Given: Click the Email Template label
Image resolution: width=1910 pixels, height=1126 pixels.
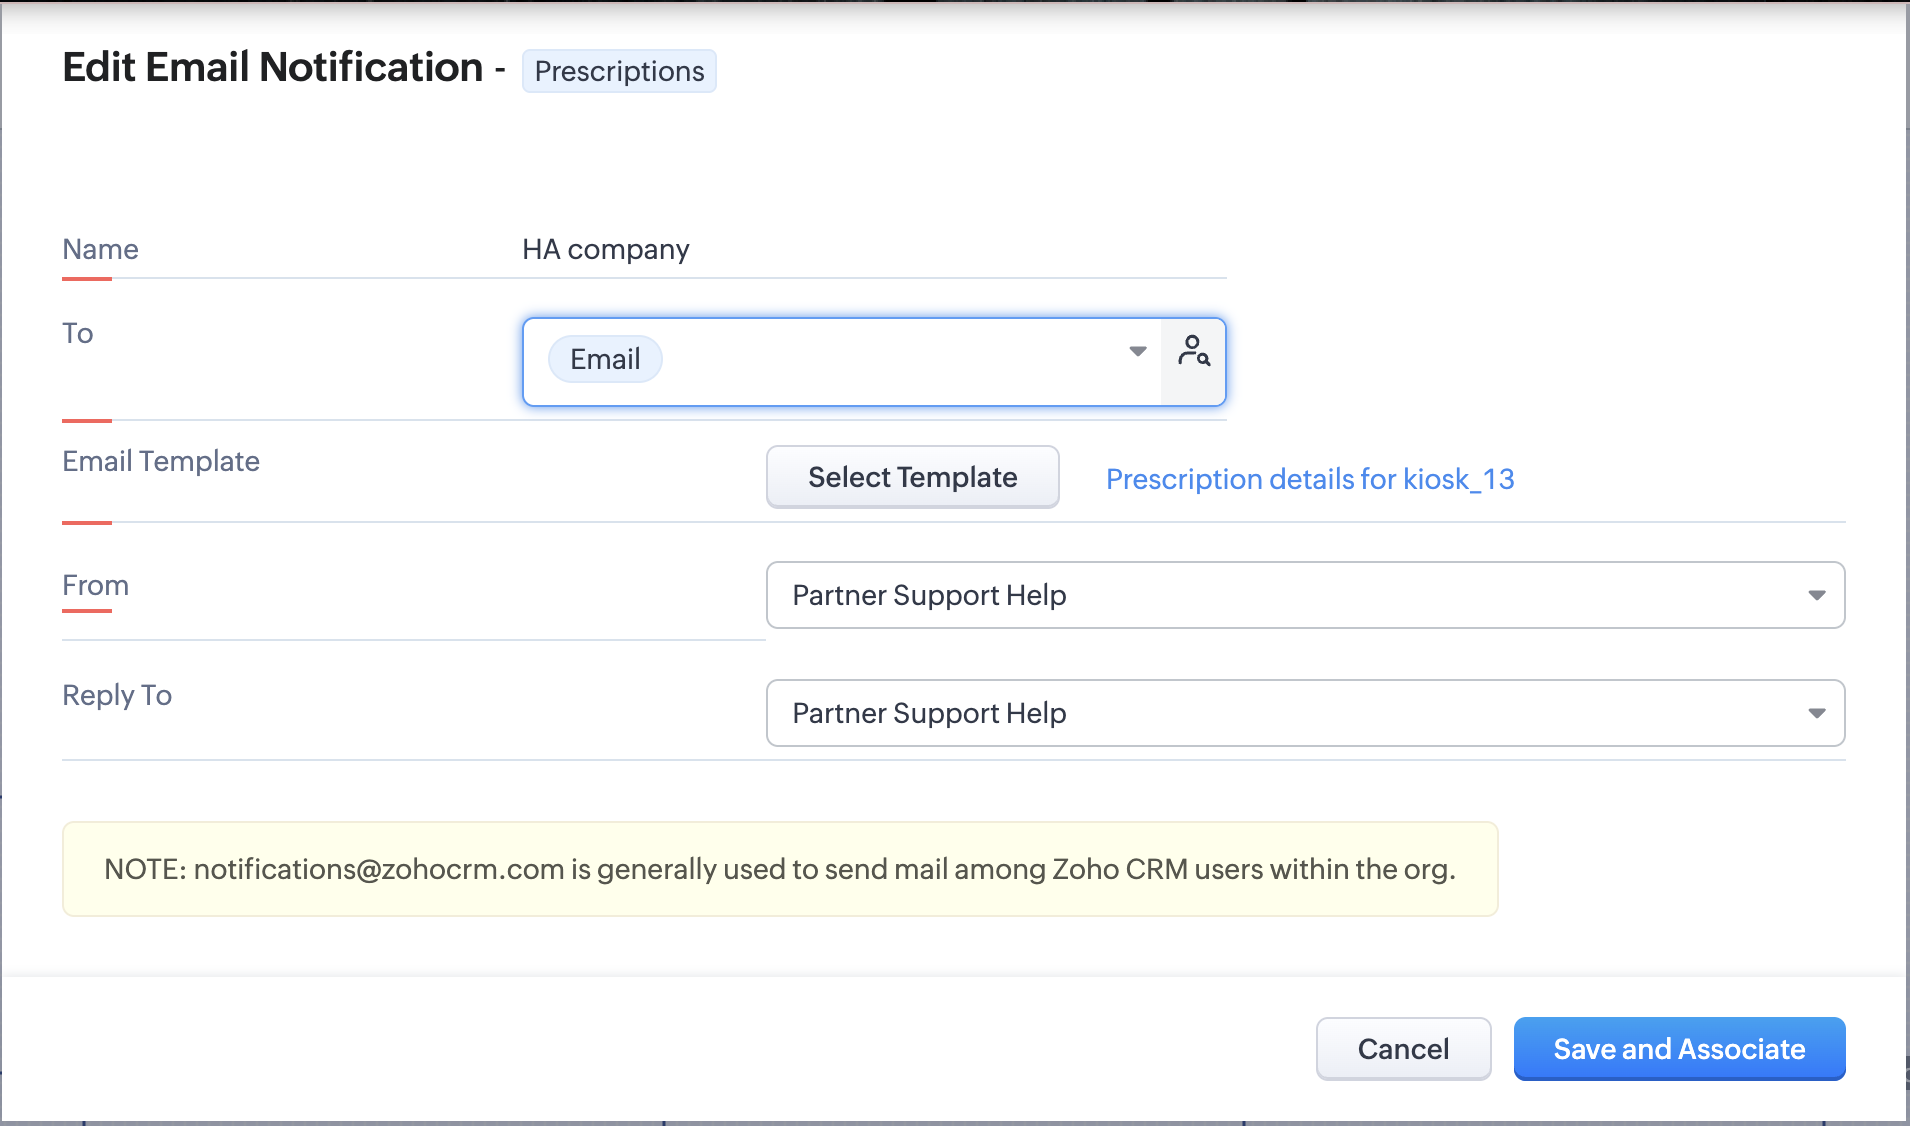Looking at the screenshot, I should tap(161, 461).
